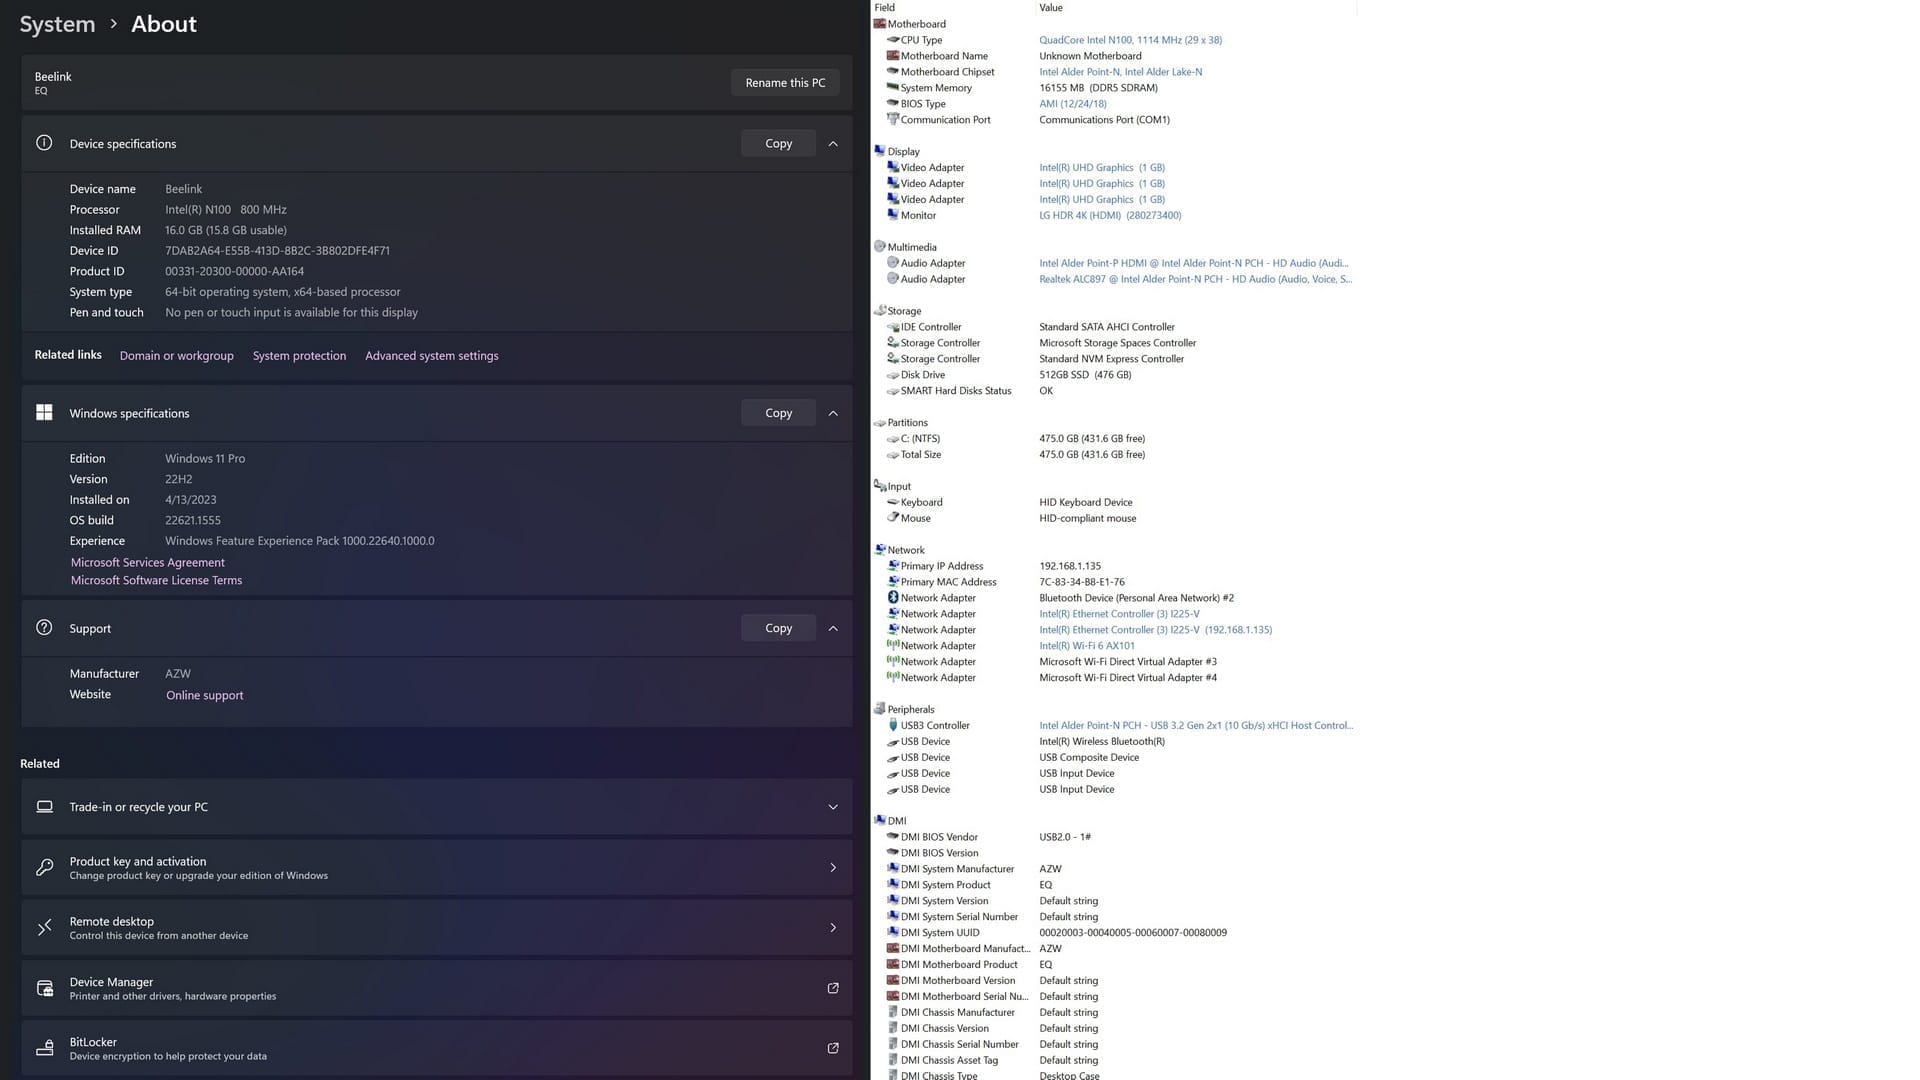Collapse the Support section chevron
1920x1080 pixels.
tap(833, 628)
